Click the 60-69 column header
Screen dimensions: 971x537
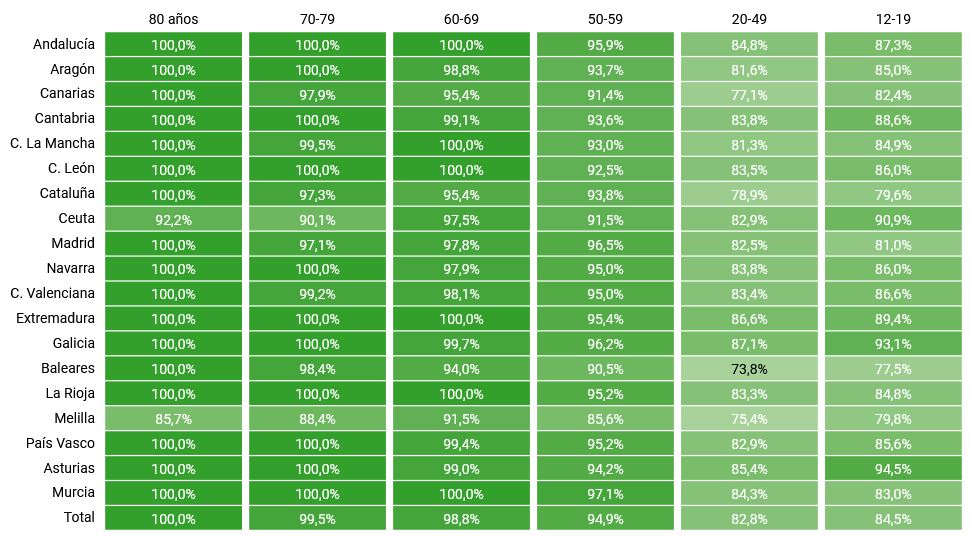tap(461, 19)
